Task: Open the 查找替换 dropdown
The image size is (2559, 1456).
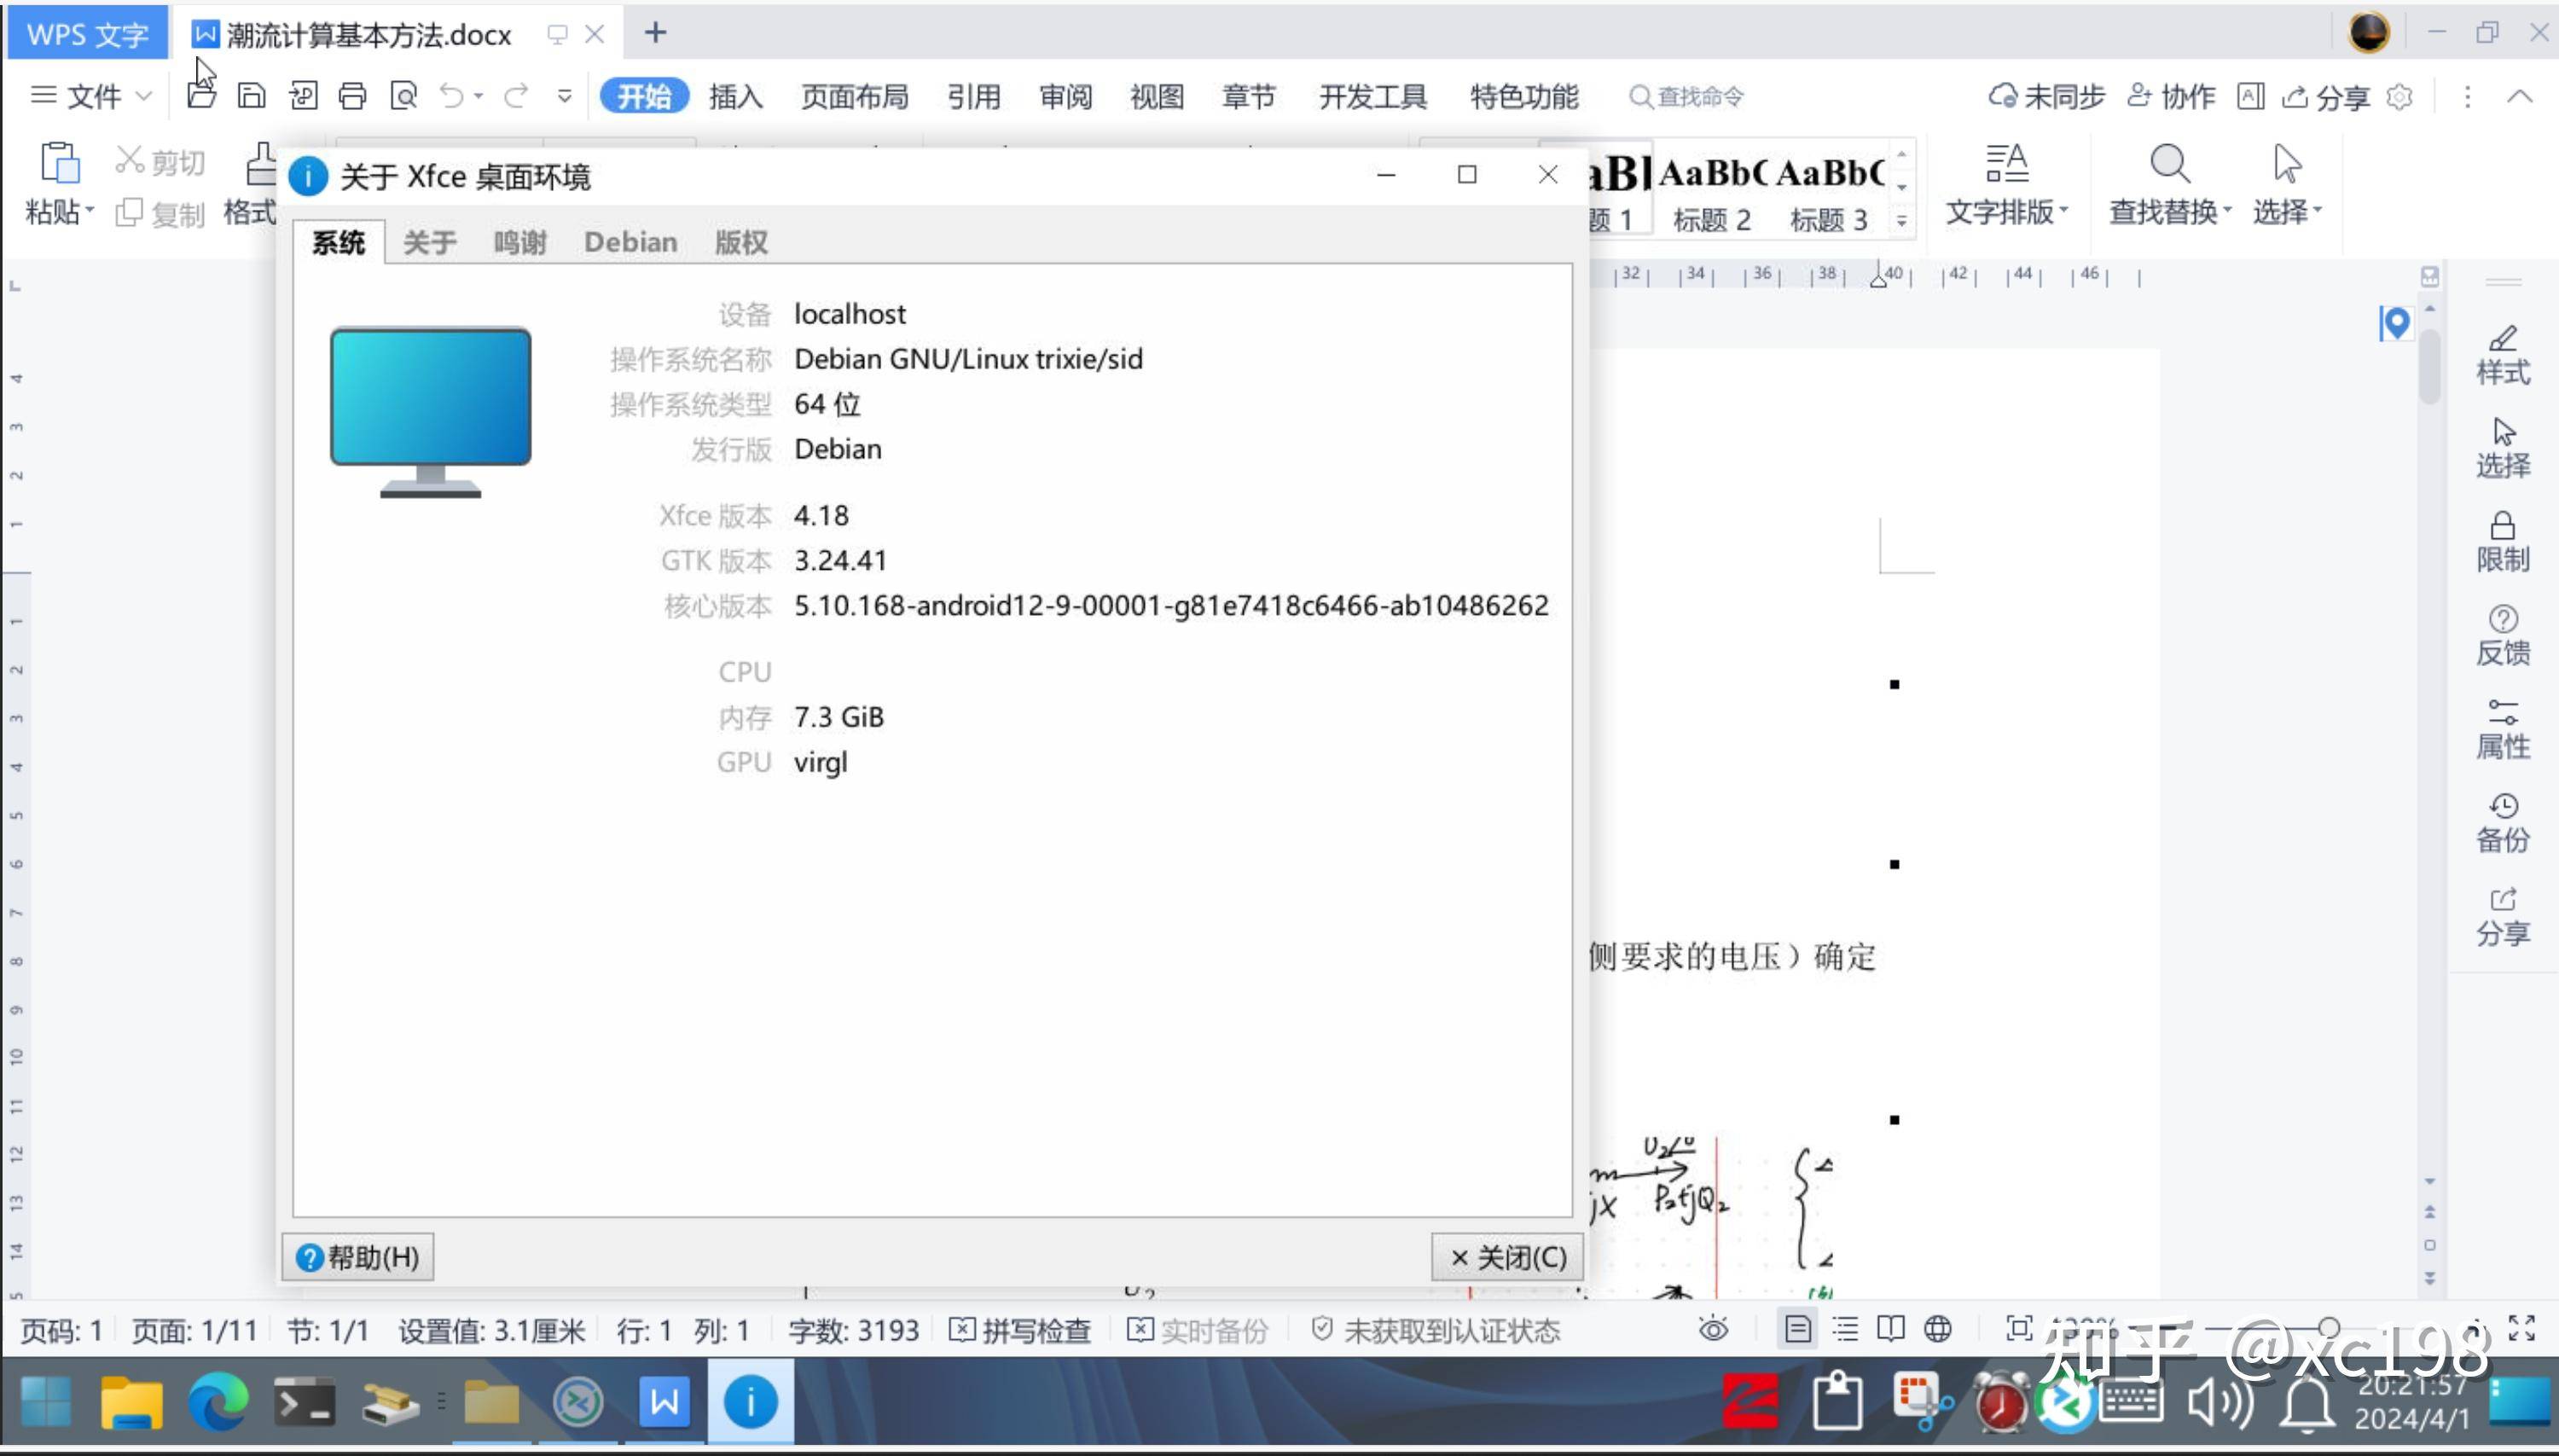Action: pyautogui.click(x=2170, y=212)
